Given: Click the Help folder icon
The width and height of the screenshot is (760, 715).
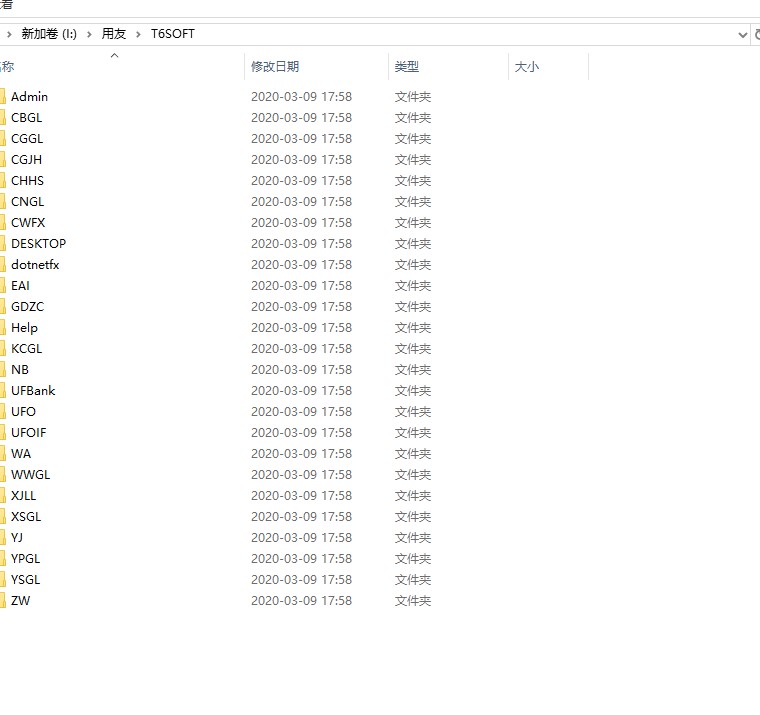Looking at the screenshot, I should click(x=2, y=328).
